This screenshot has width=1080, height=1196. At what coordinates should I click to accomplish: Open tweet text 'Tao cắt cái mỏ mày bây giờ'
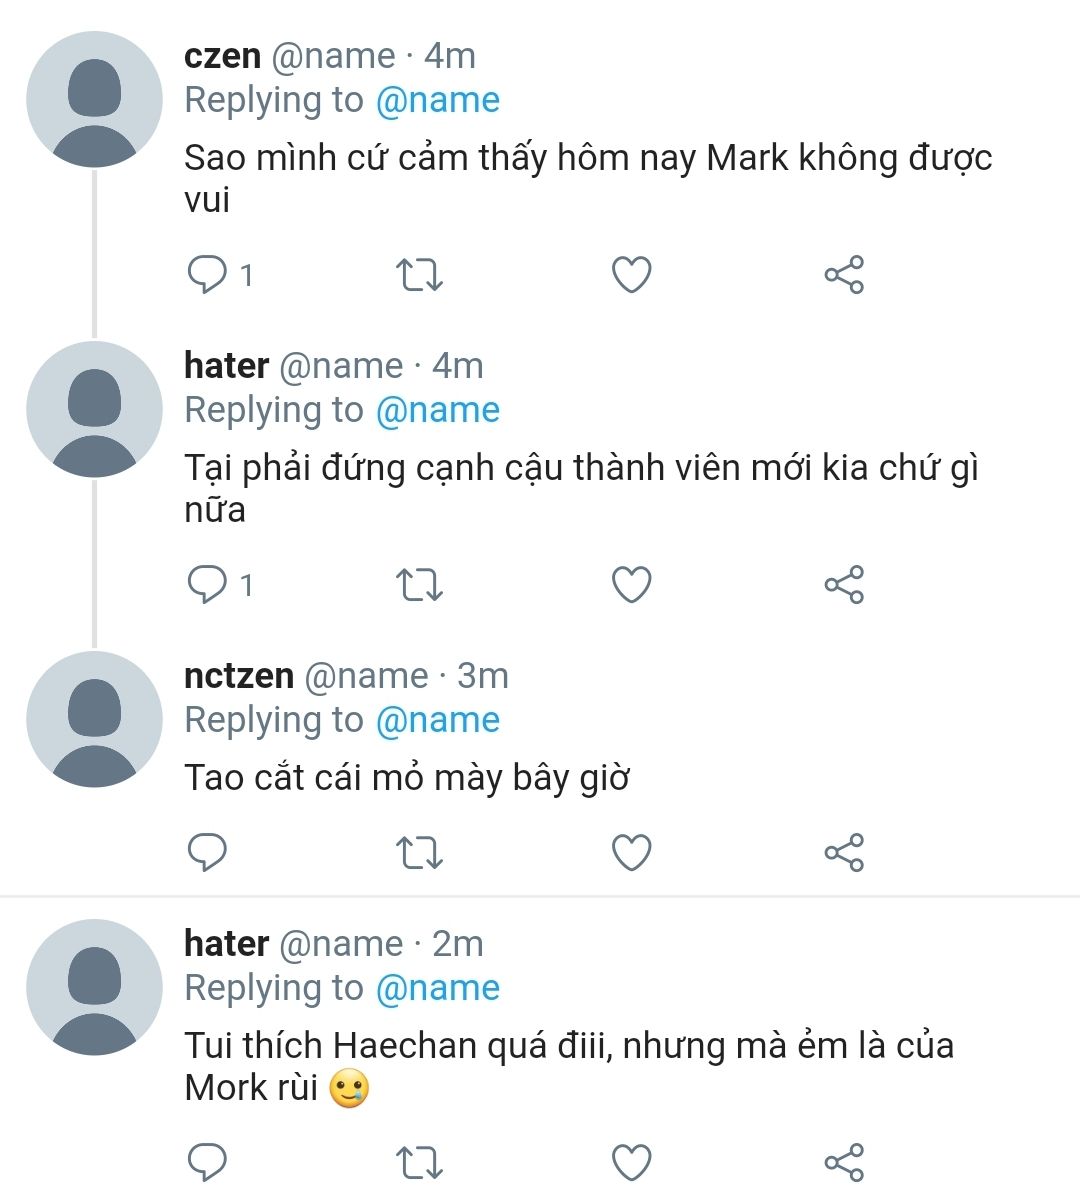pyautogui.click(x=406, y=778)
